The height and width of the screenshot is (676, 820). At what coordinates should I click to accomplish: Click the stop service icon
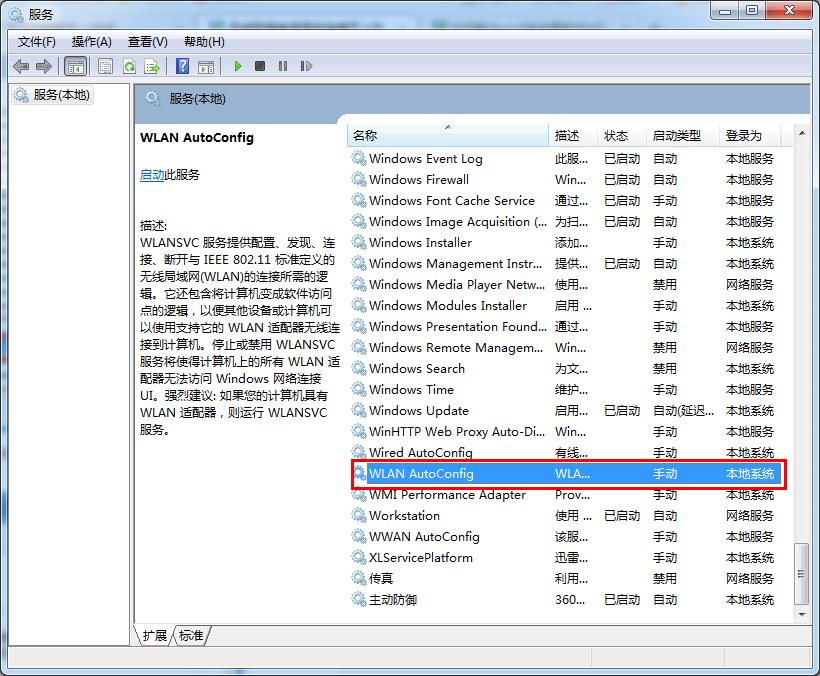click(x=259, y=66)
